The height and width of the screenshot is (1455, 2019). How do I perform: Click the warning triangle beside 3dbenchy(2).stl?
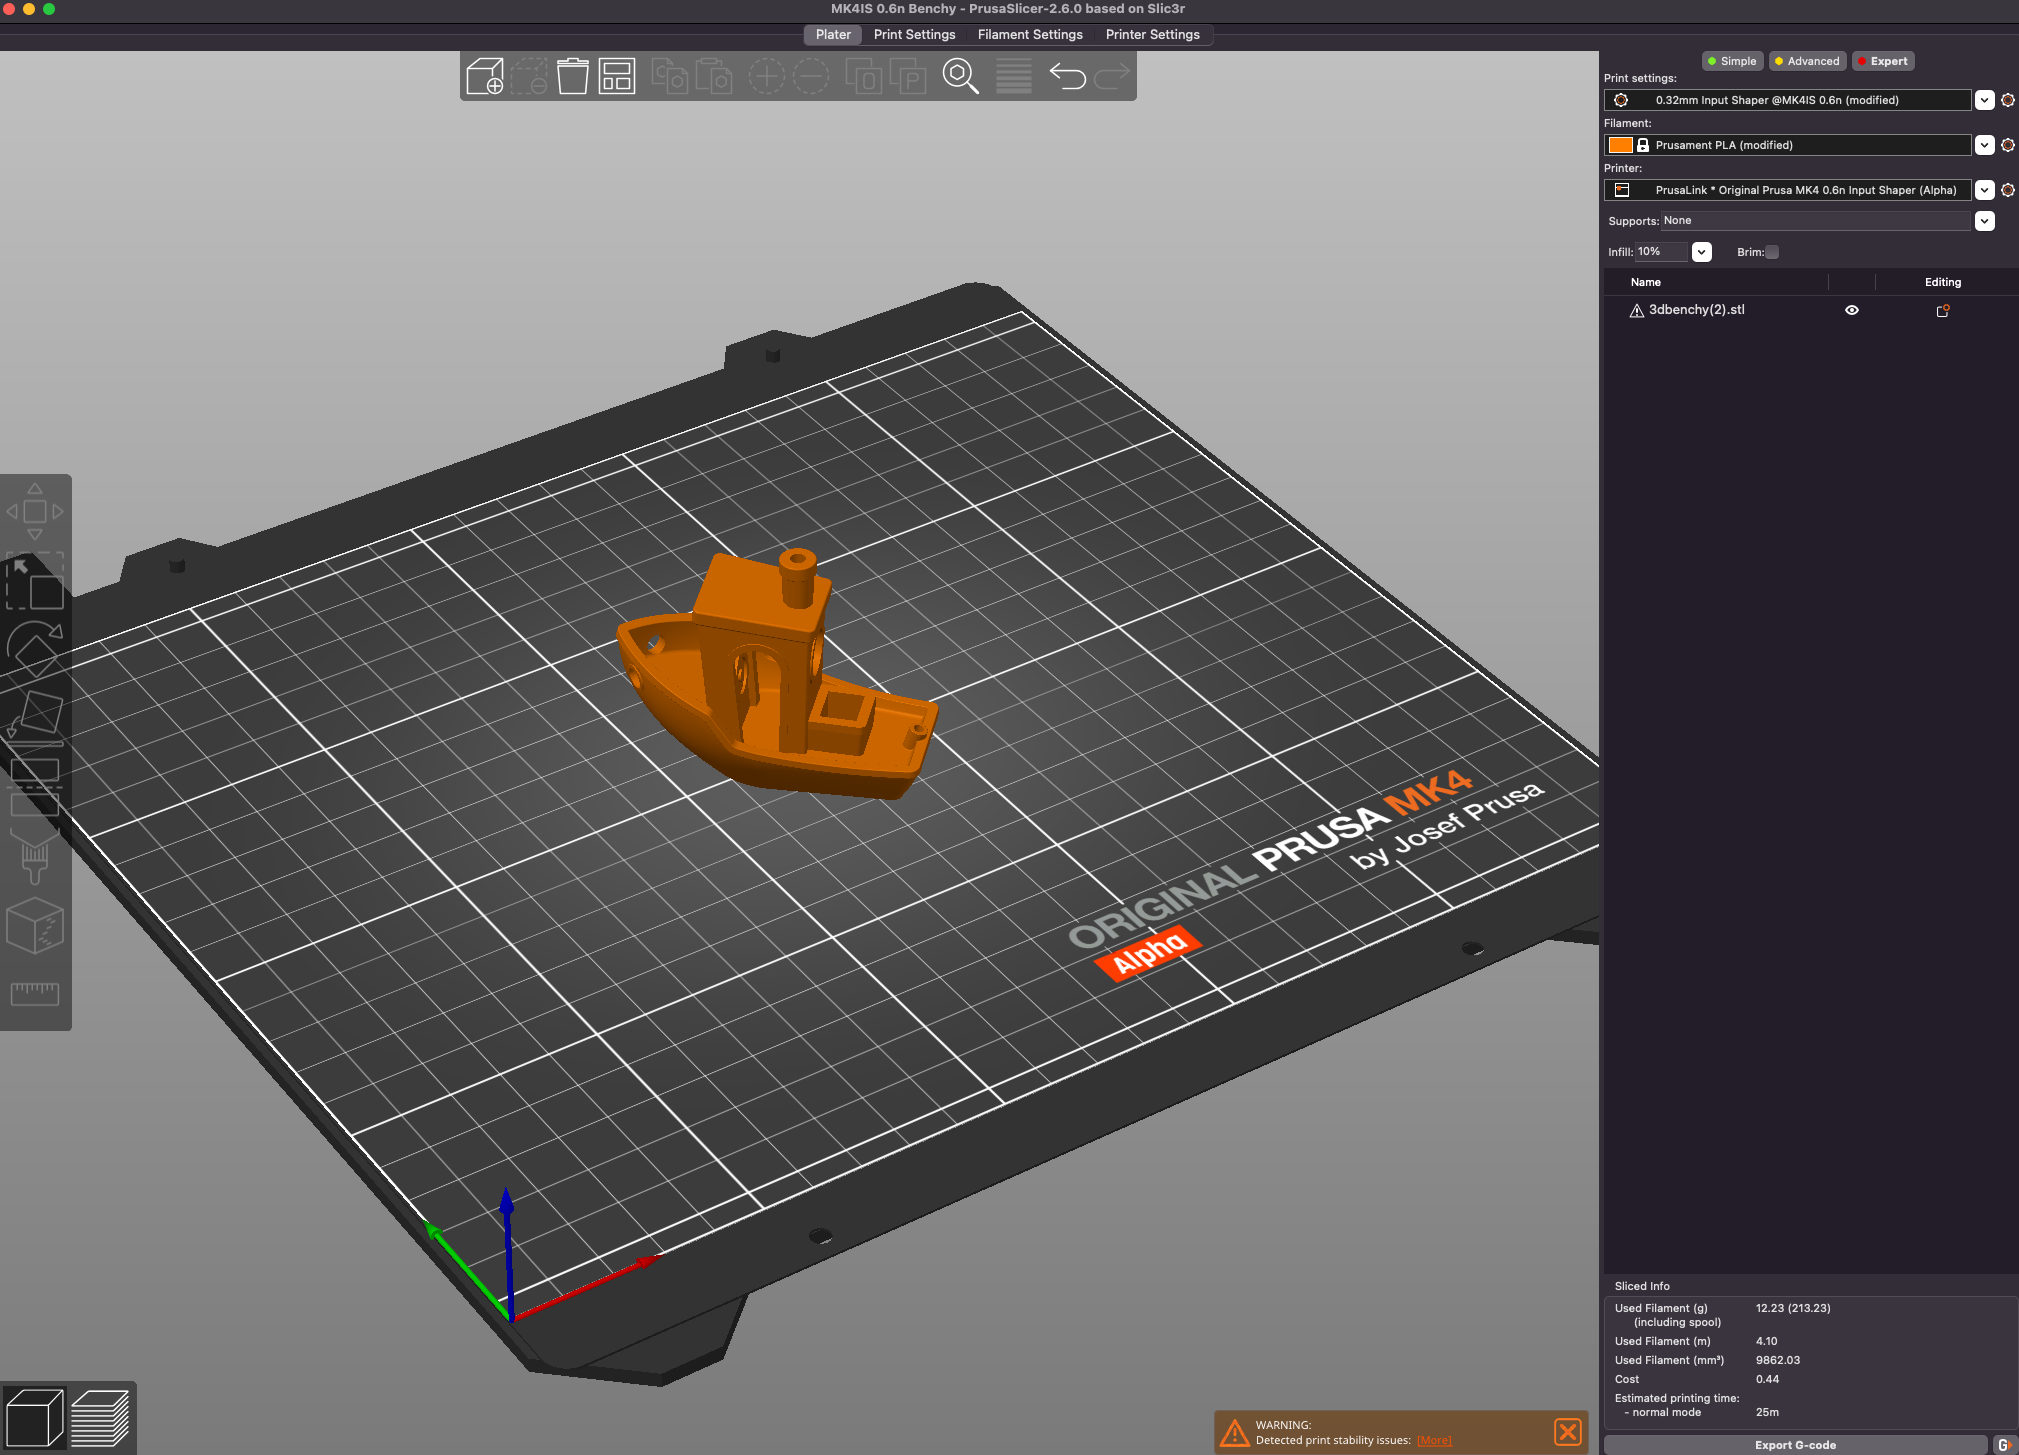point(1637,311)
